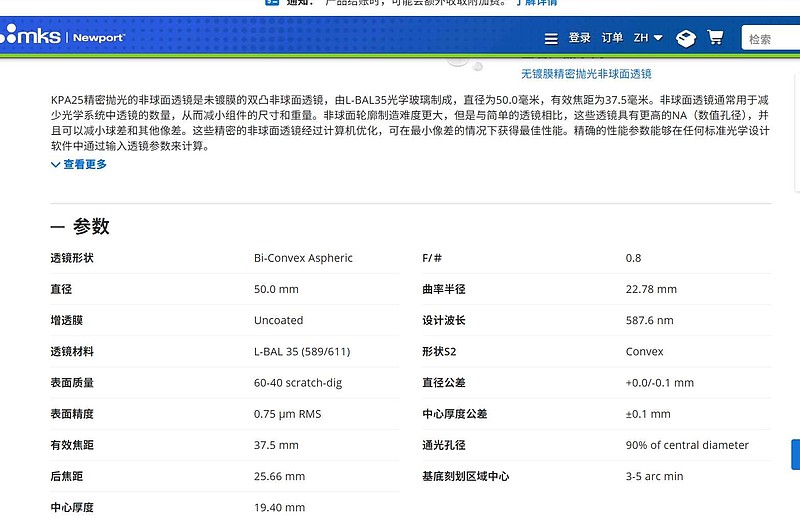
Task: Click the 通光孔径 label
Action: [x=444, y=445]
